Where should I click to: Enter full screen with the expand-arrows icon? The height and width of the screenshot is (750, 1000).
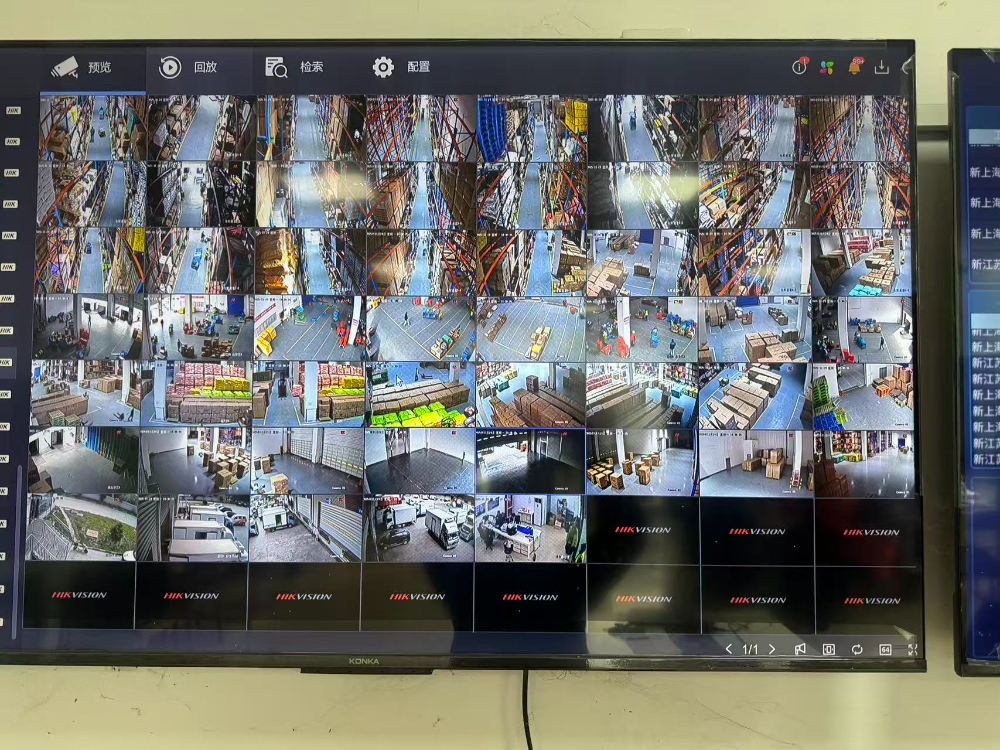[x=913, y=649]
